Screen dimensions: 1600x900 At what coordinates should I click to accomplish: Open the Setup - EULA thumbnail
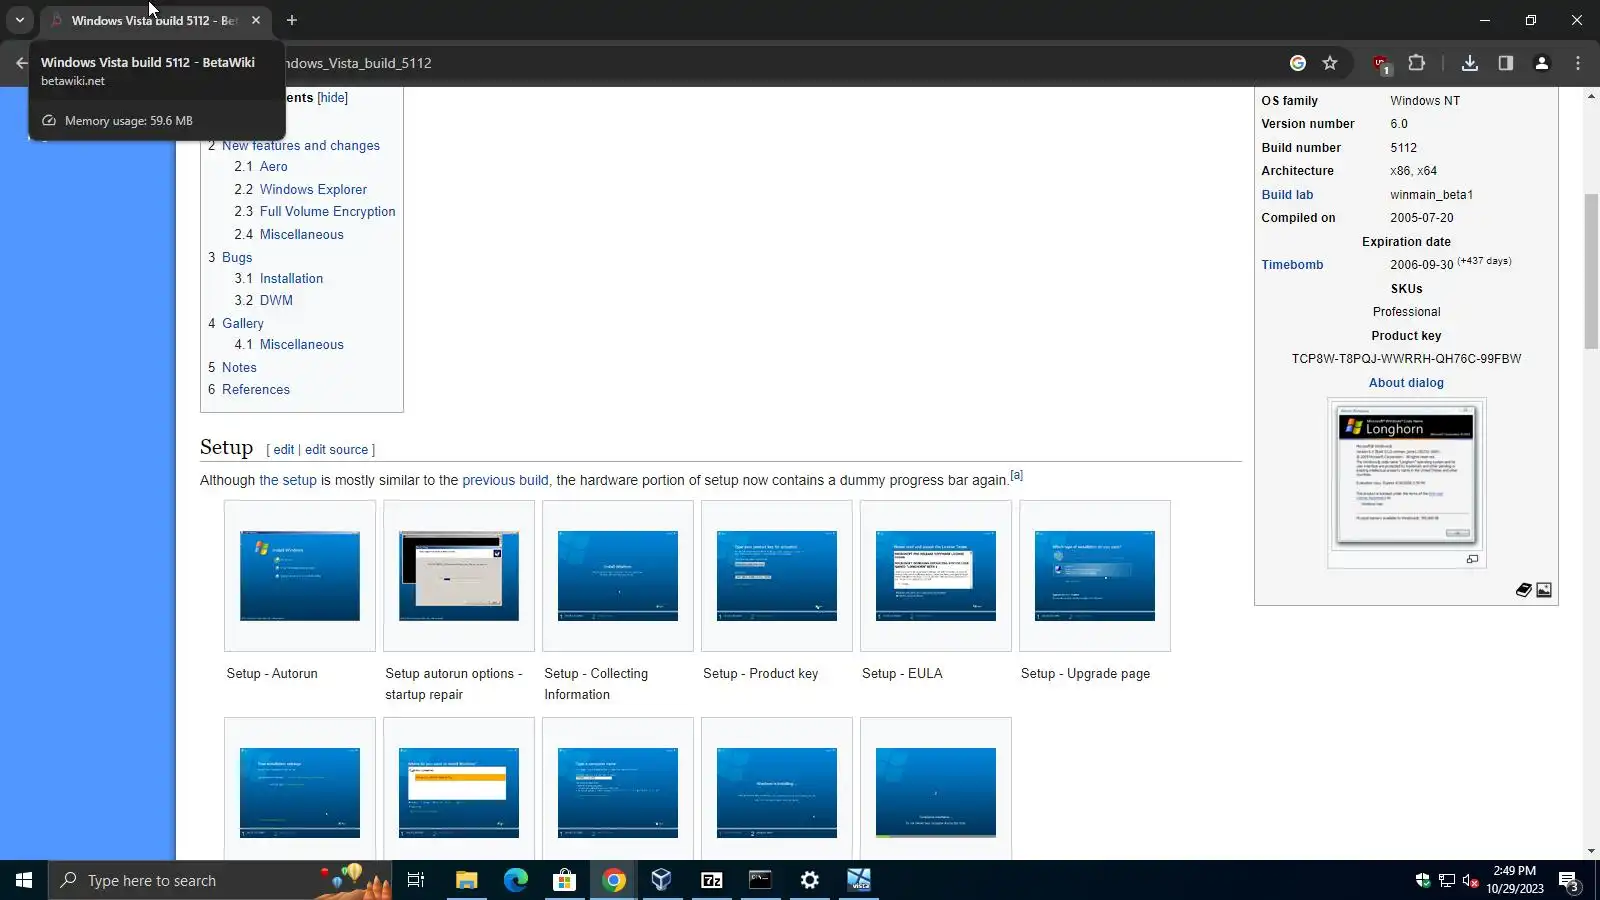[x=936, y=576]
